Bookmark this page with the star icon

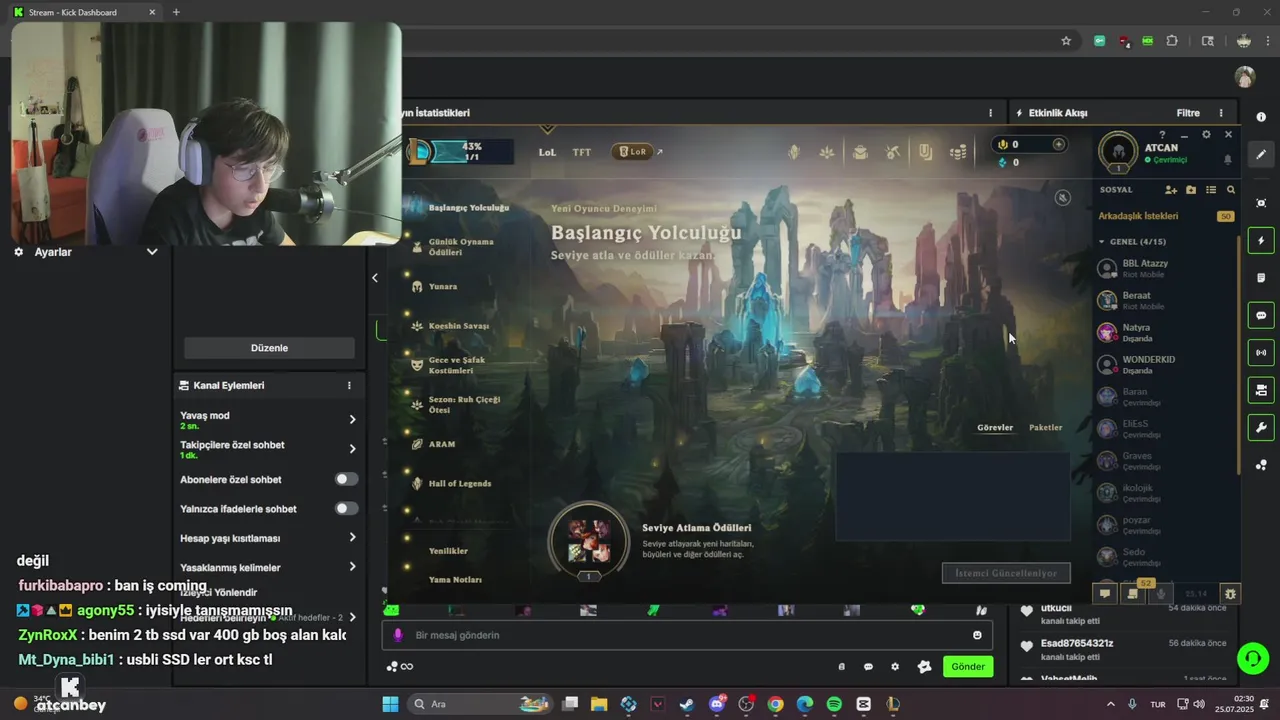point(1066,41)
